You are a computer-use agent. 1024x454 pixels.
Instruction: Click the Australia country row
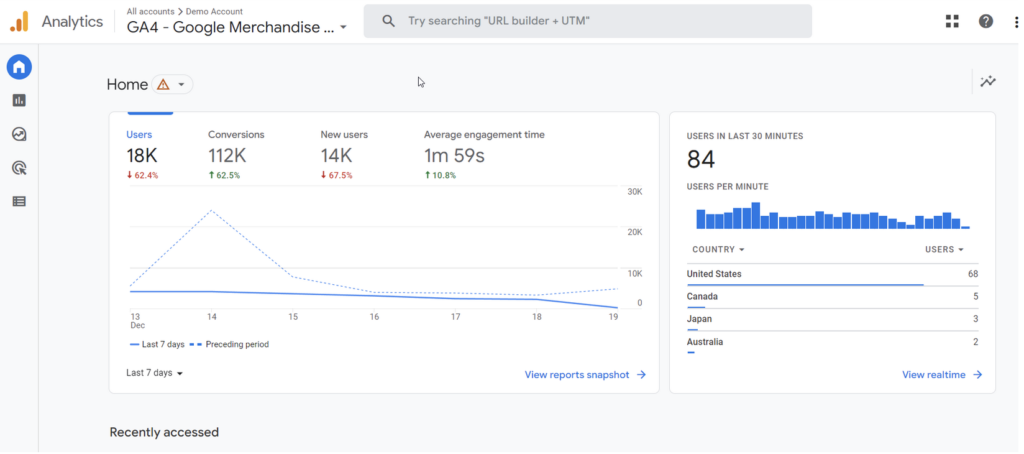tap(833, 343)
